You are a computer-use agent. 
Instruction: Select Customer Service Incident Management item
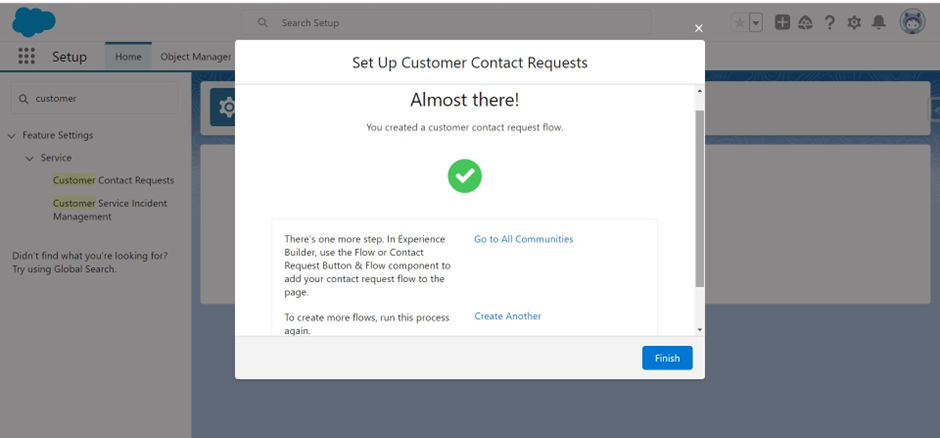coord(110,210)
